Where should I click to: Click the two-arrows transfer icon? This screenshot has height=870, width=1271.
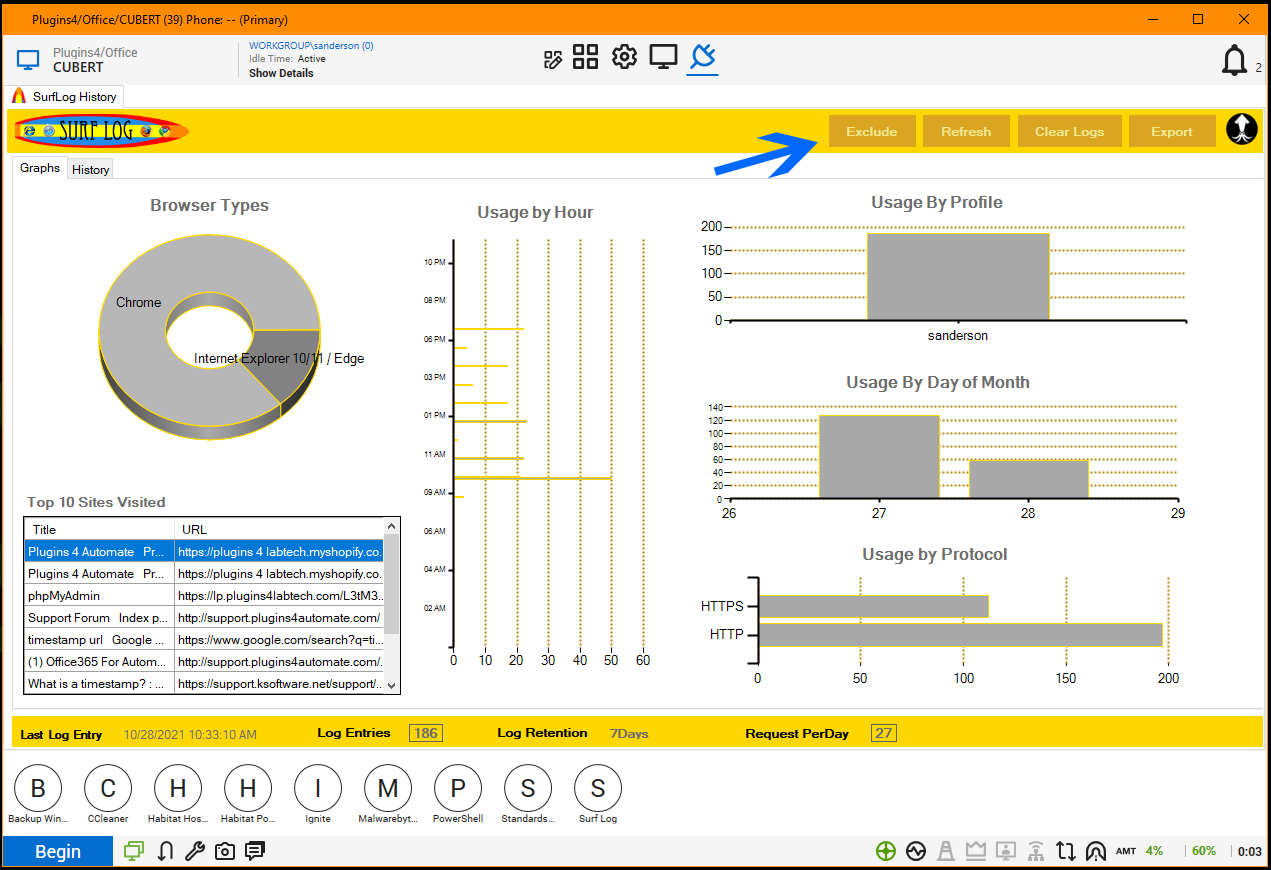[1066, 851]
